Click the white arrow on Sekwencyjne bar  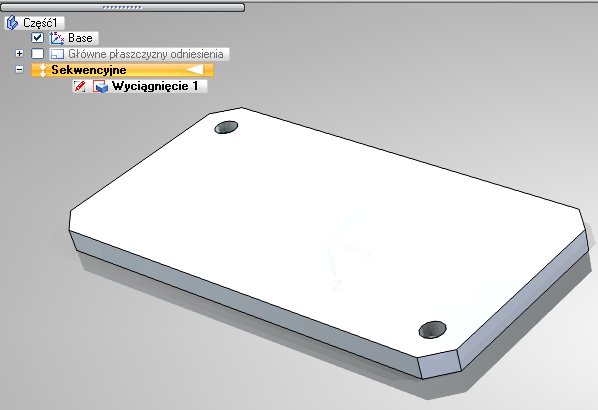coord(195,70)
